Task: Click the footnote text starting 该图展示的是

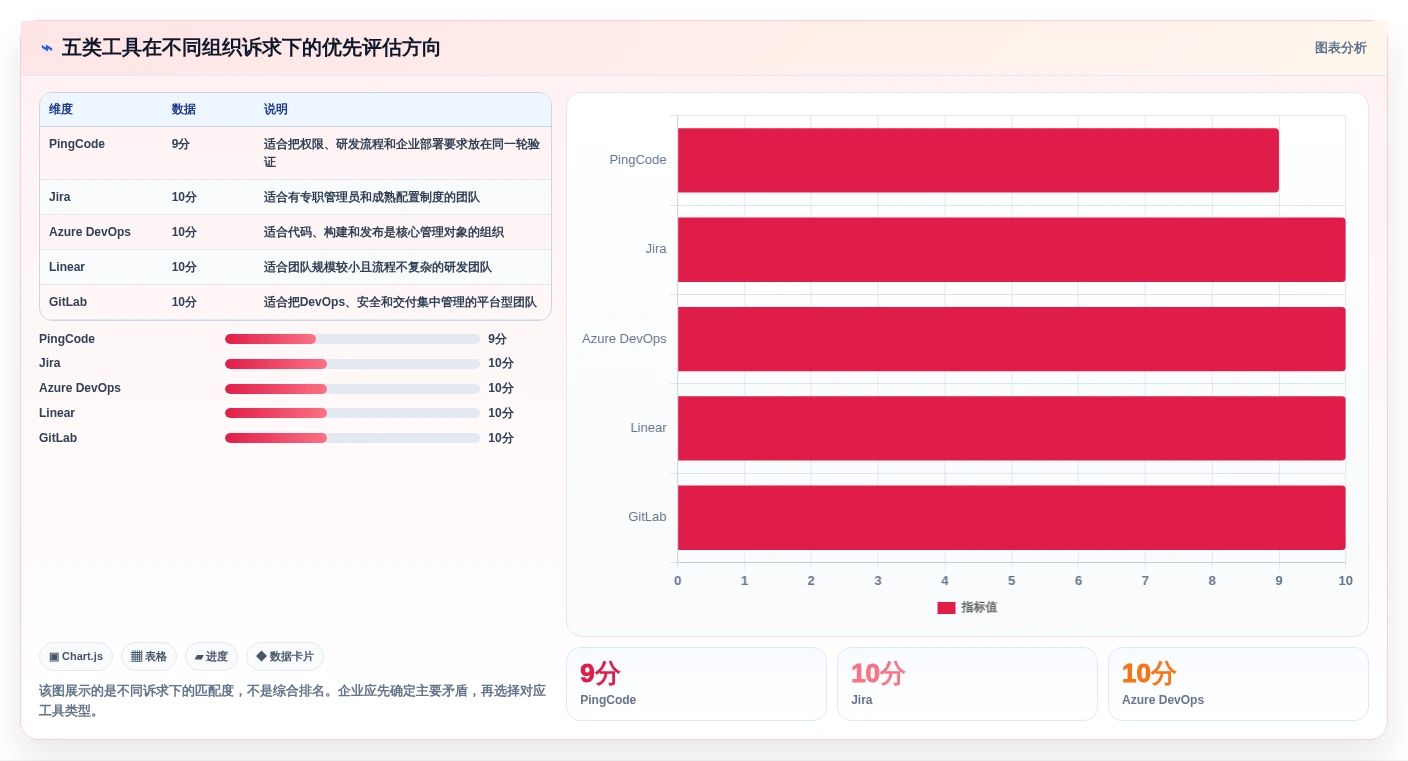Action: click(292, 701)
